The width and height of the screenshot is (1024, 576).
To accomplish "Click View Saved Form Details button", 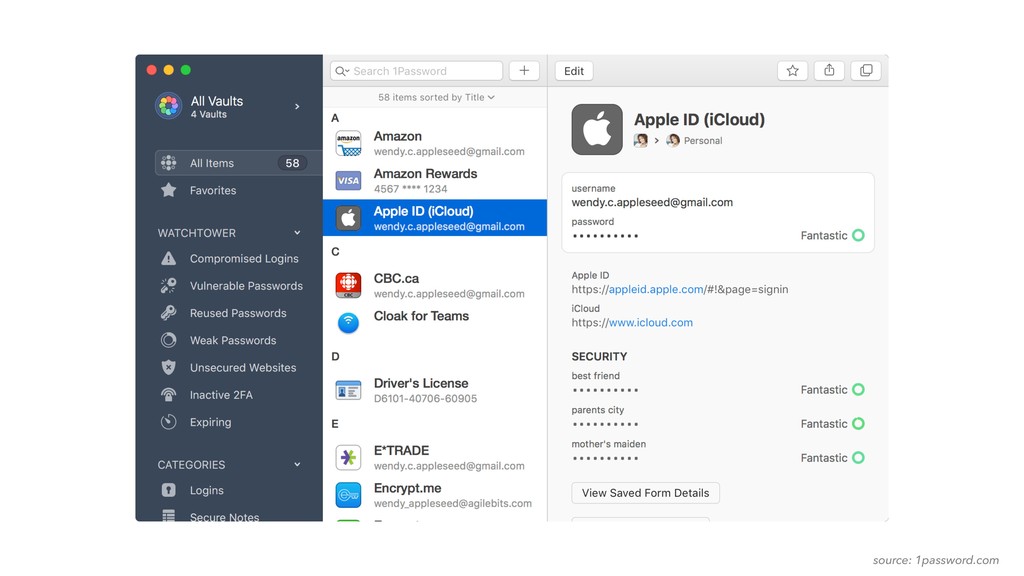I will tap(645, 493).
